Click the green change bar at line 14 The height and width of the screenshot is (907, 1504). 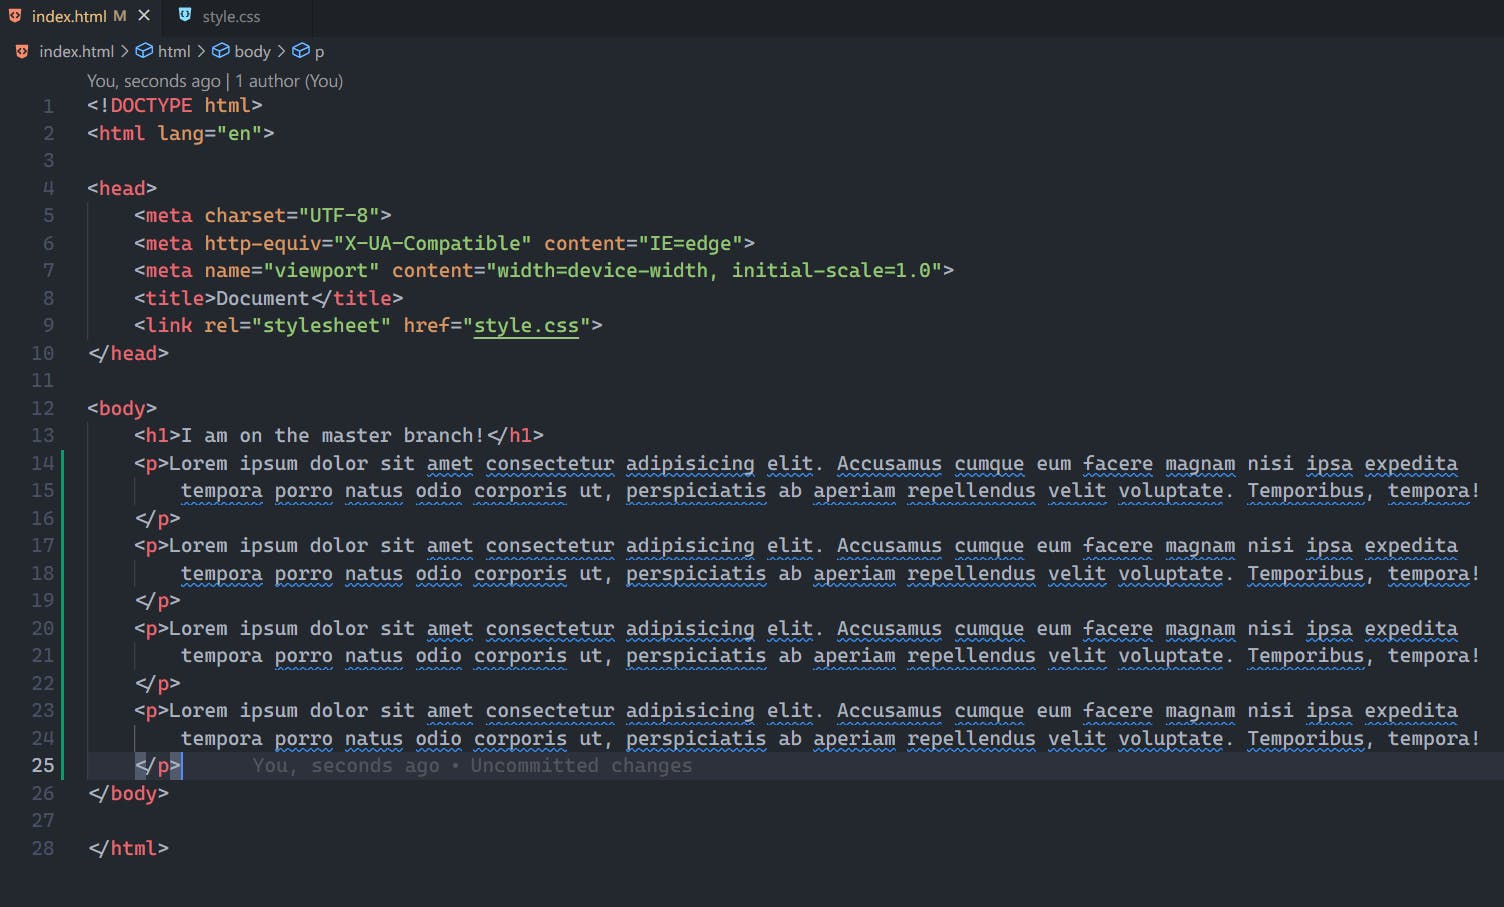63,463
